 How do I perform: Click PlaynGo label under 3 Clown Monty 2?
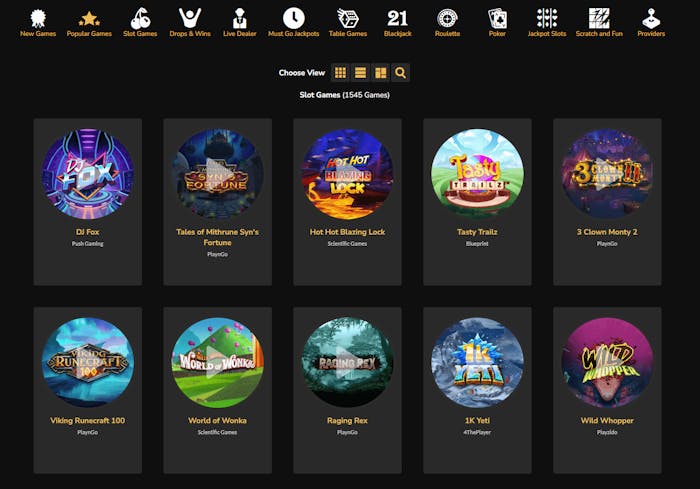point(607,244)
